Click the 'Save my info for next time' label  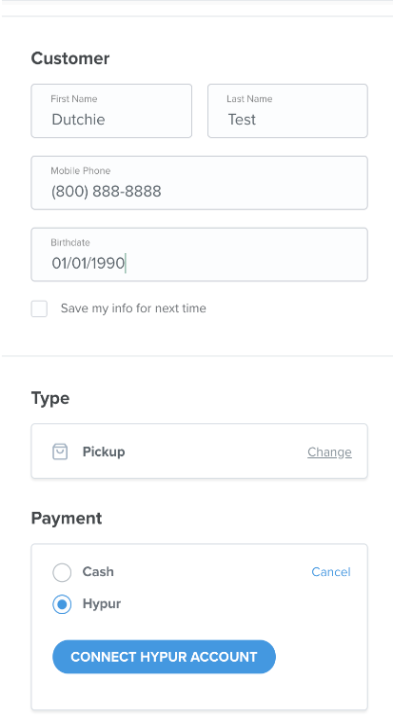[x=133, y=308]
